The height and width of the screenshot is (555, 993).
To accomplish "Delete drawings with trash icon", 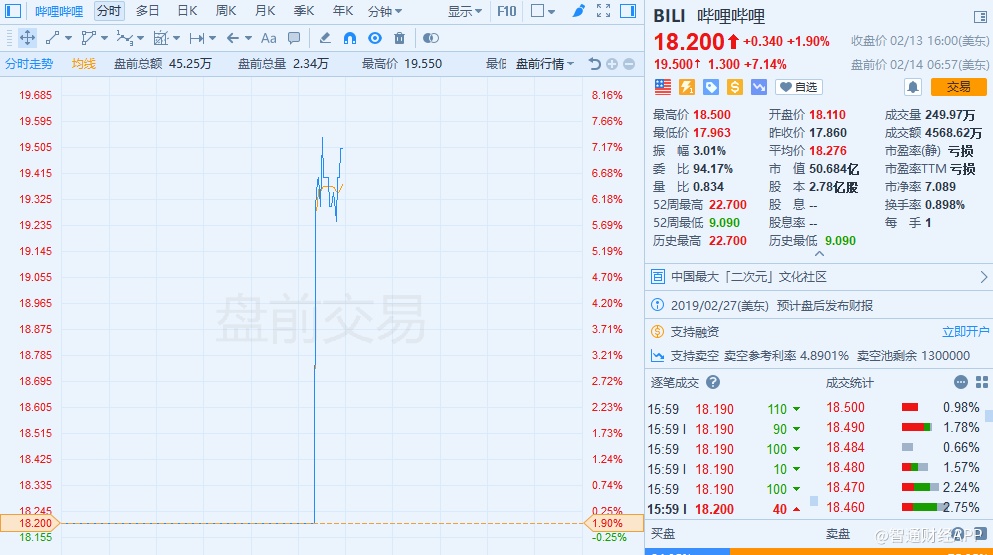I will click(x=400, y=38).
